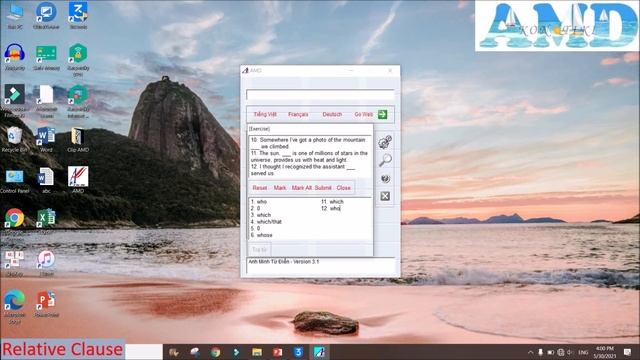The height and width of the screenshot is (360, 640).
Task: Click the Mark All button
Action: coord(302,188)
